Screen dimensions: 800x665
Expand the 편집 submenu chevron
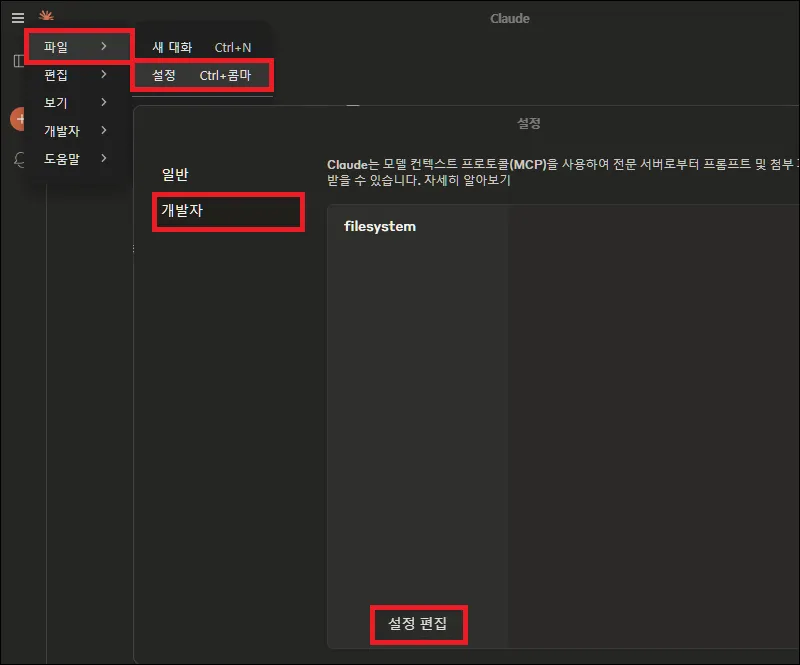click(104, 75)
